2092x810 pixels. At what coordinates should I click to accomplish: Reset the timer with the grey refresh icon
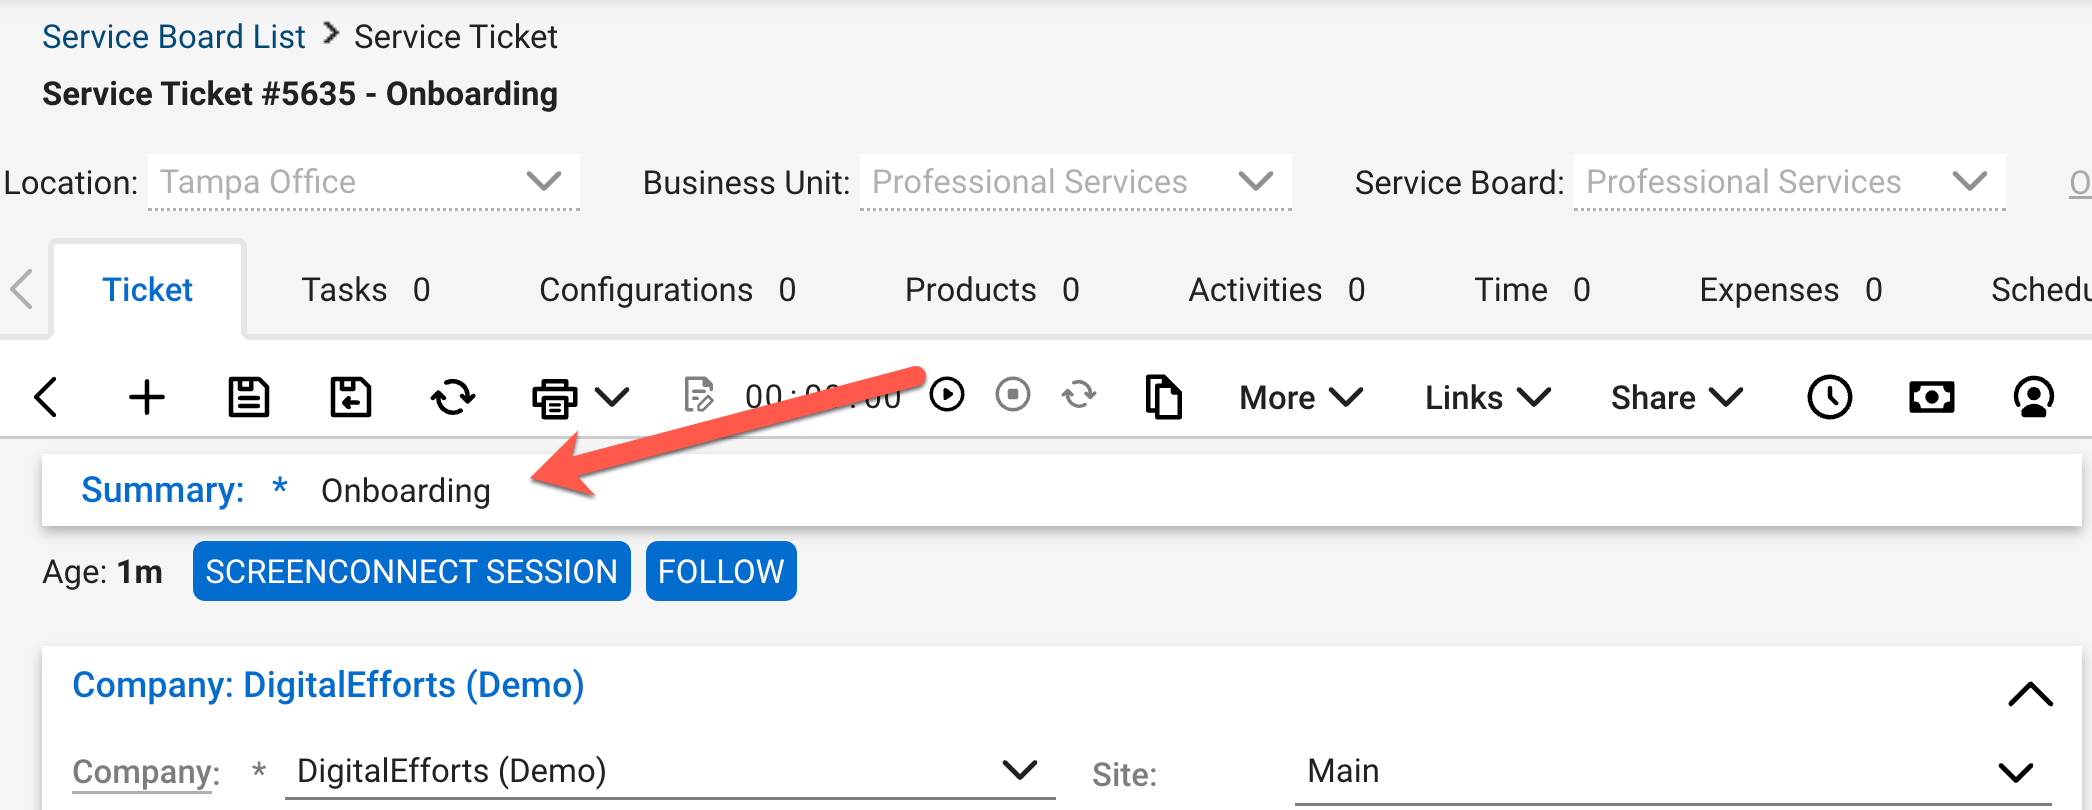1079,395
